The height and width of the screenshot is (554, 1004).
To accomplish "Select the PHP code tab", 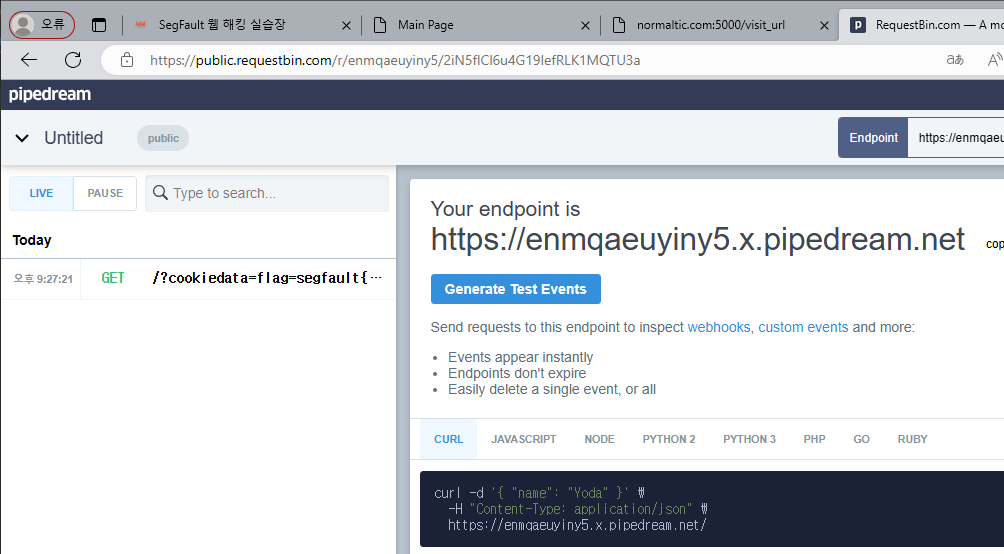I will [x=814, y=439].
